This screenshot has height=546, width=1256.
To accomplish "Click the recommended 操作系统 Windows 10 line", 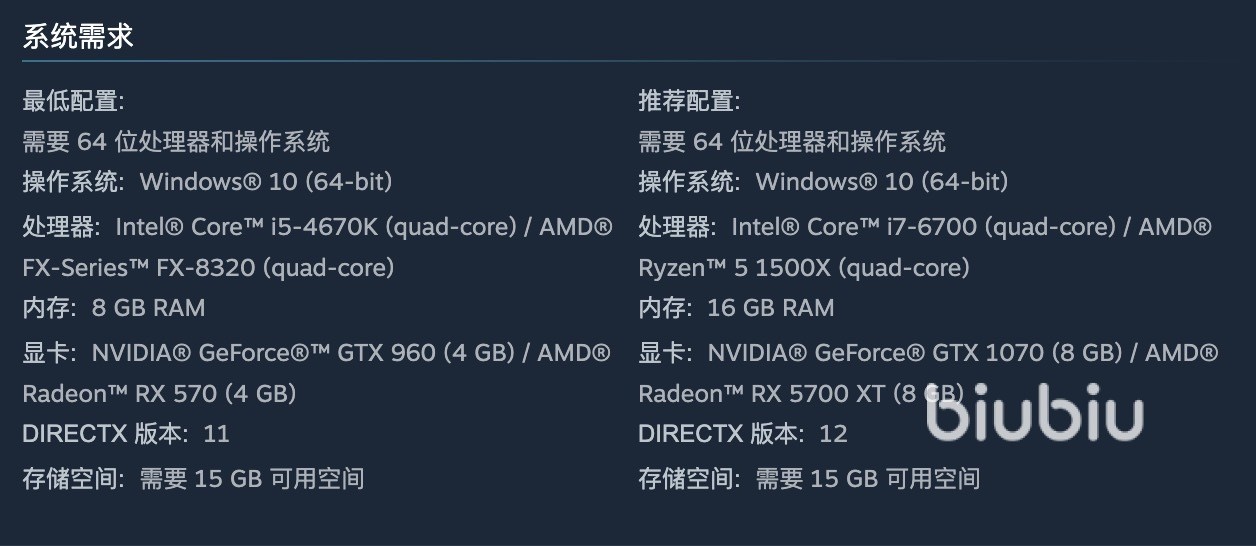I will (x=823, y=182).
